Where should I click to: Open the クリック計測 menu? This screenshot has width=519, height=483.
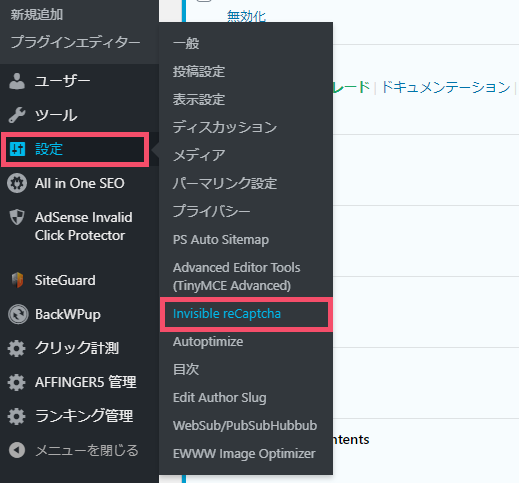pyautogui.click(x=77, y=348)
